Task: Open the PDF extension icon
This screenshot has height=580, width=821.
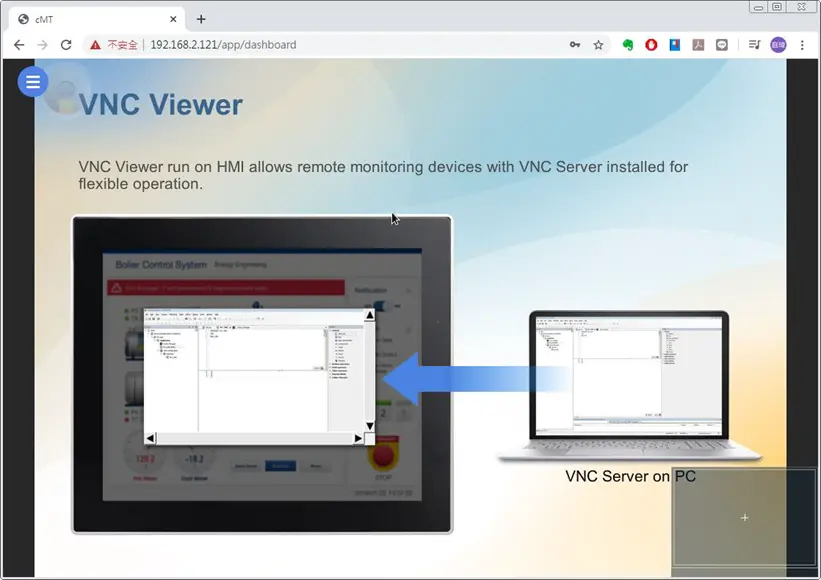Action: point(698,45)
